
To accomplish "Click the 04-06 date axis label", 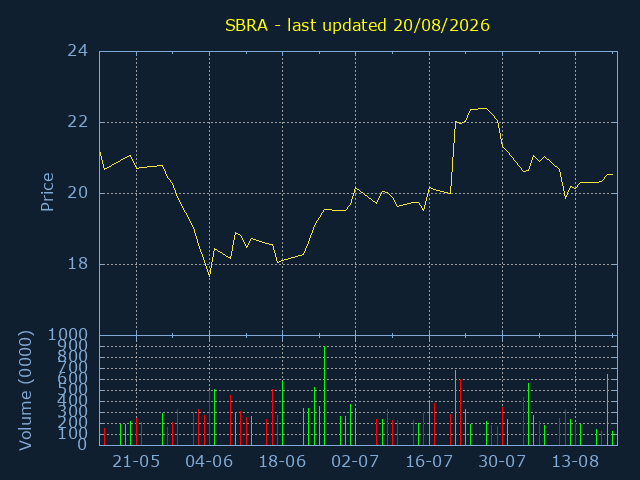I will (209, 462).
